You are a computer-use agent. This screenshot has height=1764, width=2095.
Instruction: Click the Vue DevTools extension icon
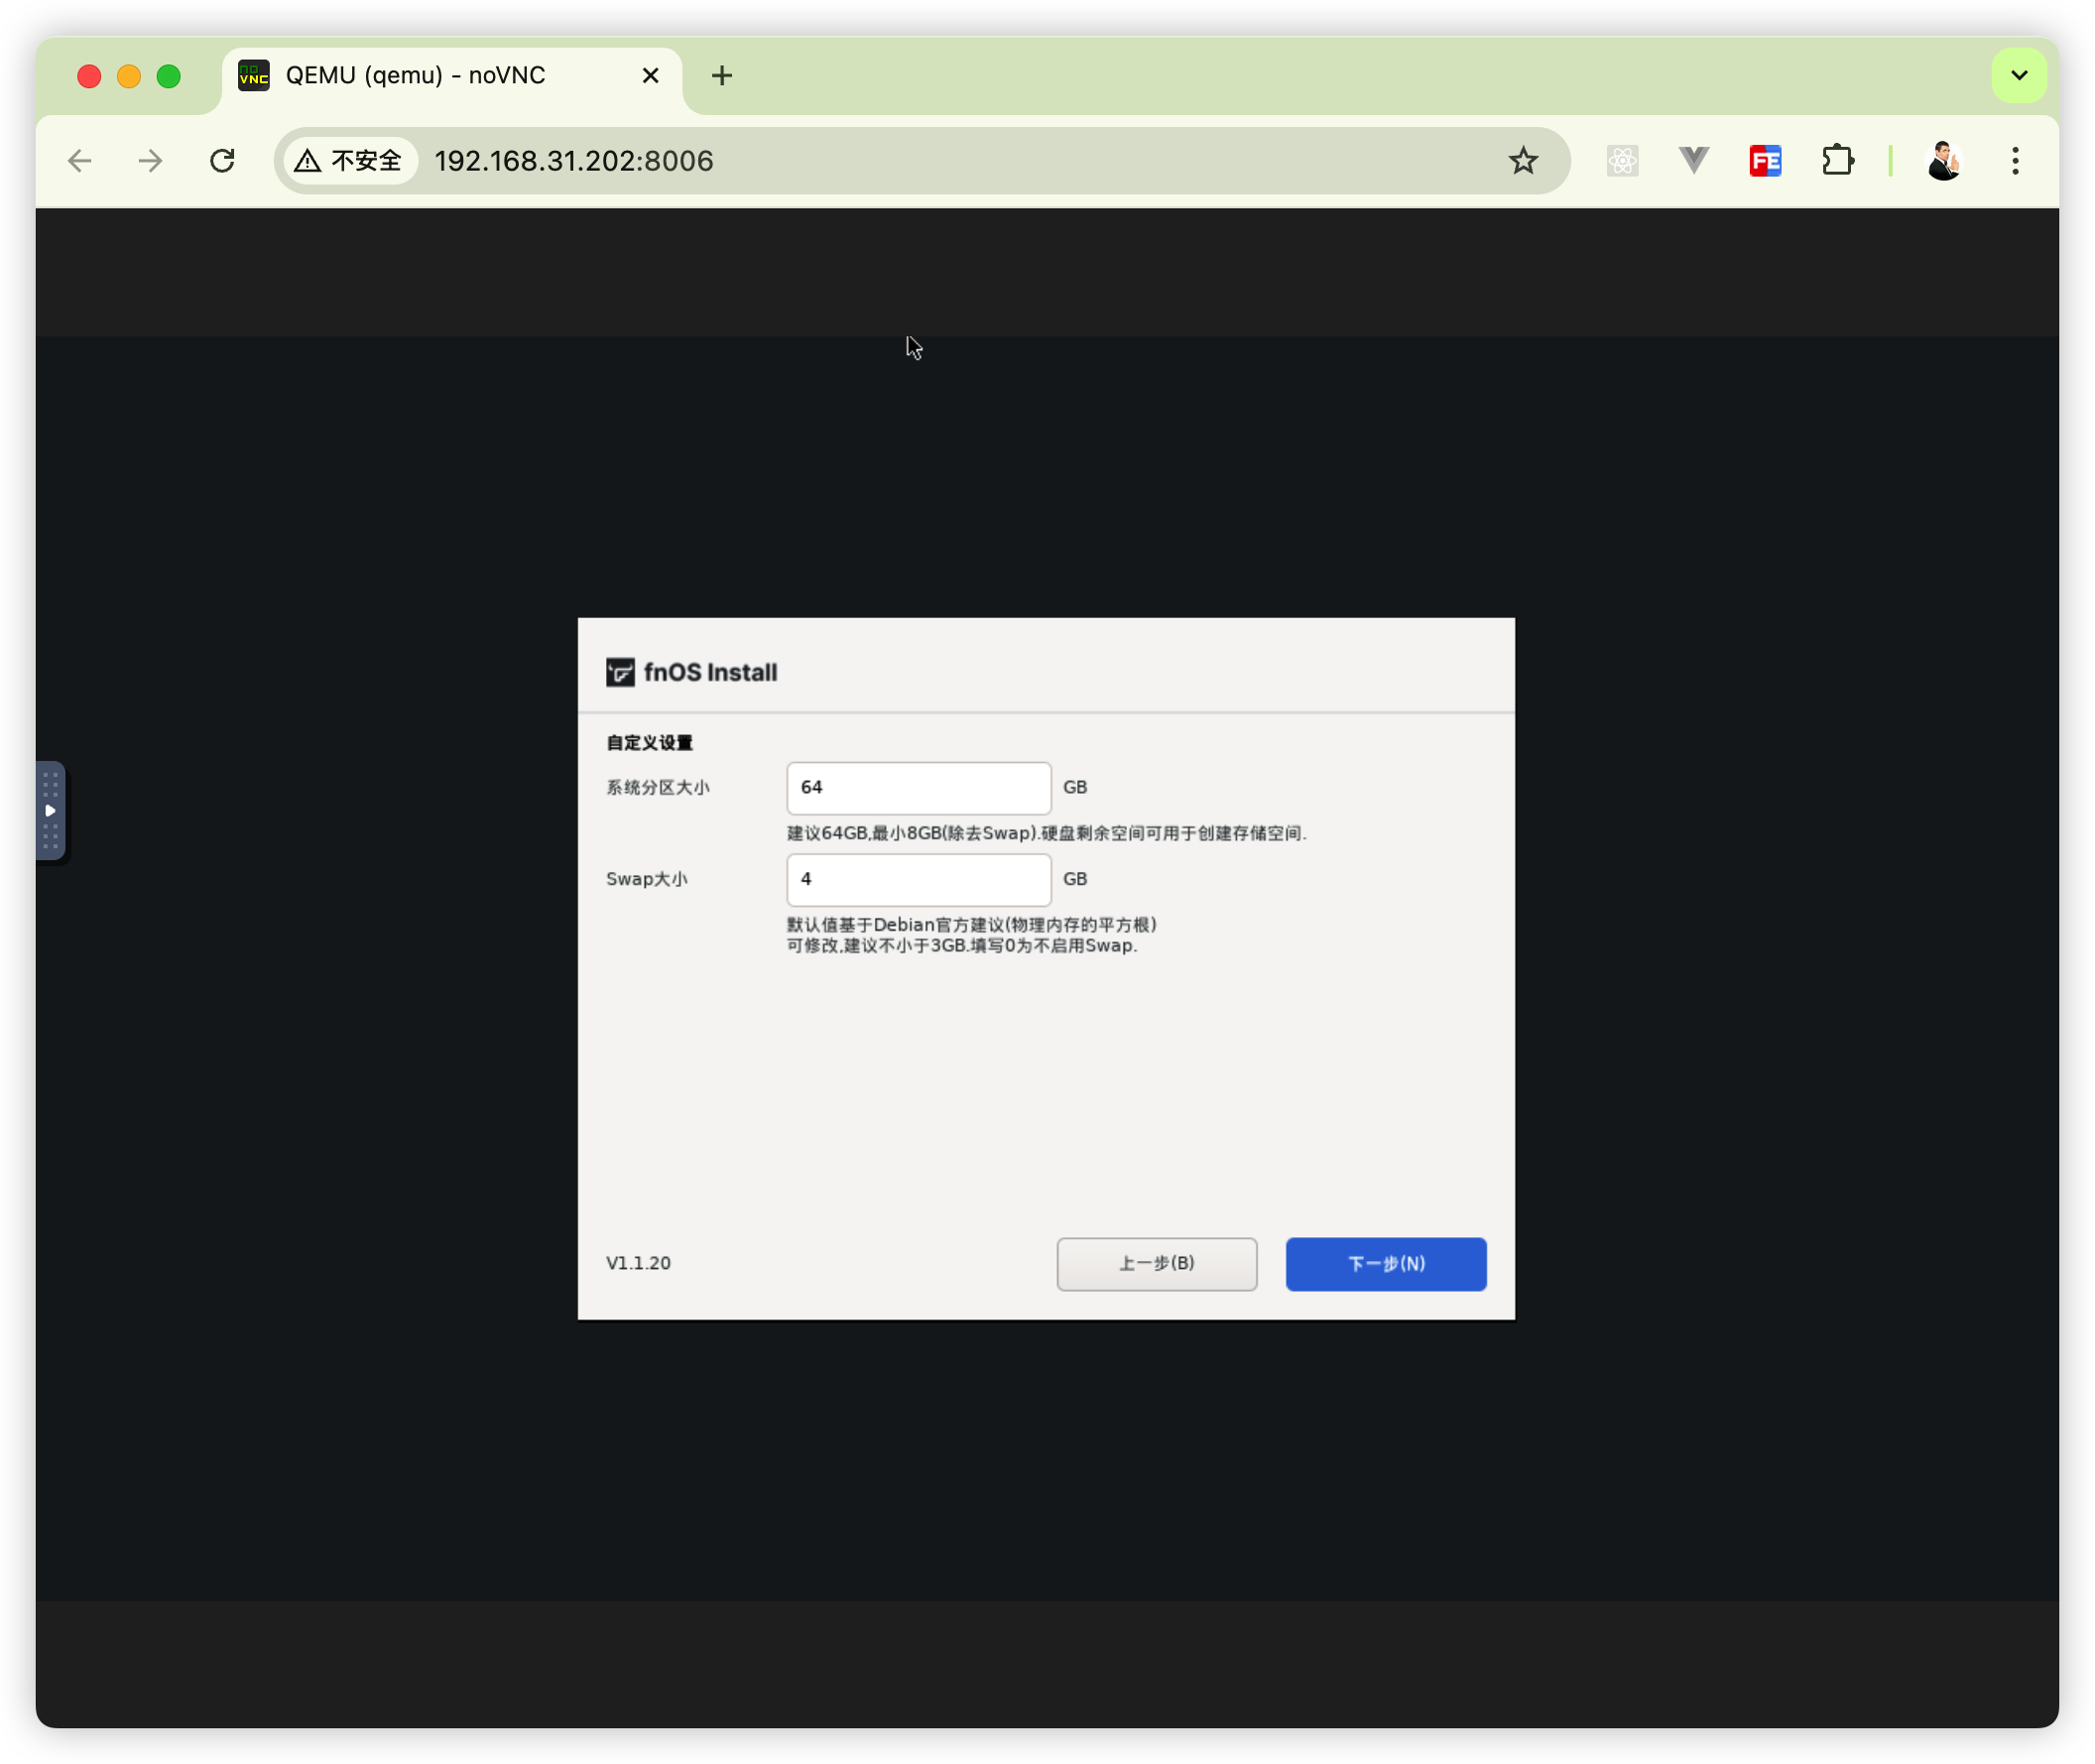[1694, 160]
